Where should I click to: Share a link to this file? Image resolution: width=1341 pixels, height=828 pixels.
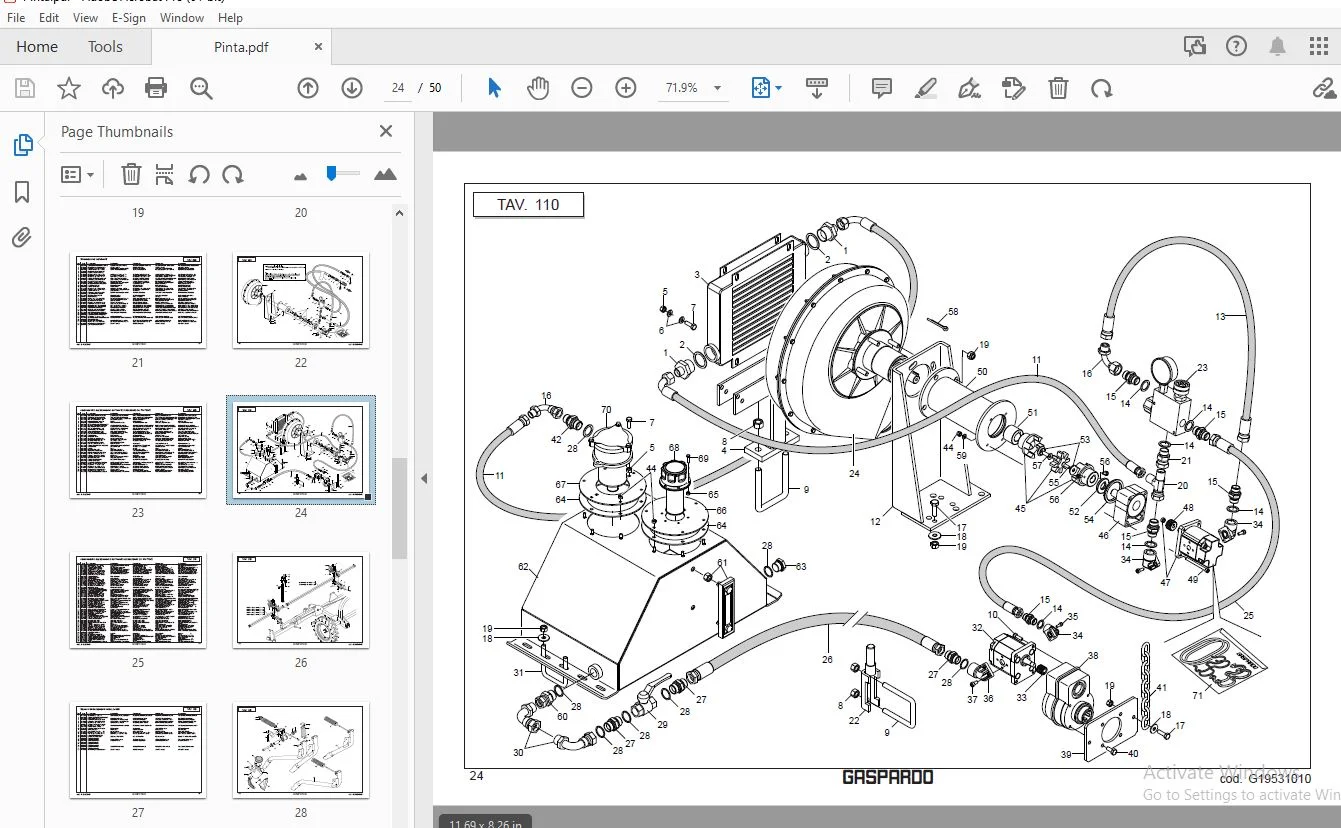point(1325,88)
